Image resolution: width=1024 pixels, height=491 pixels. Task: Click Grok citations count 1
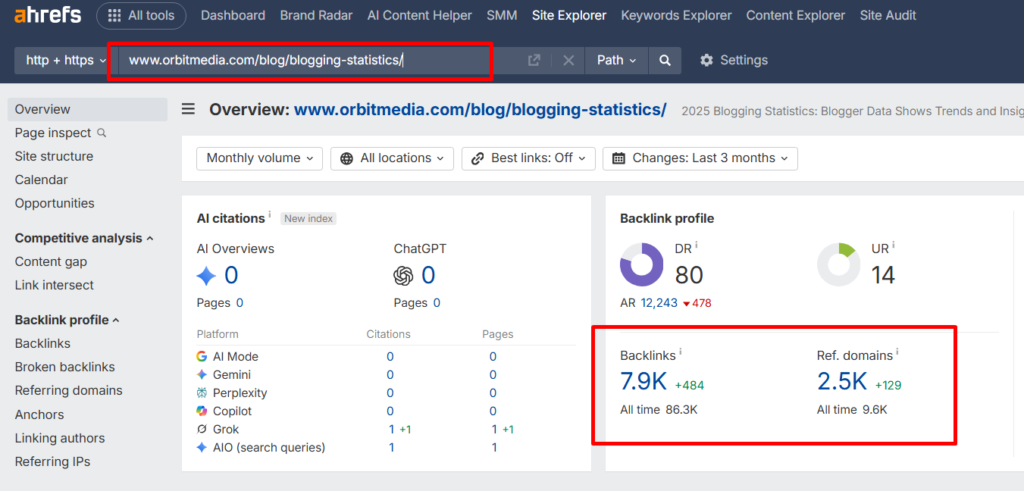pyautogui.click(x=391, y=430)
